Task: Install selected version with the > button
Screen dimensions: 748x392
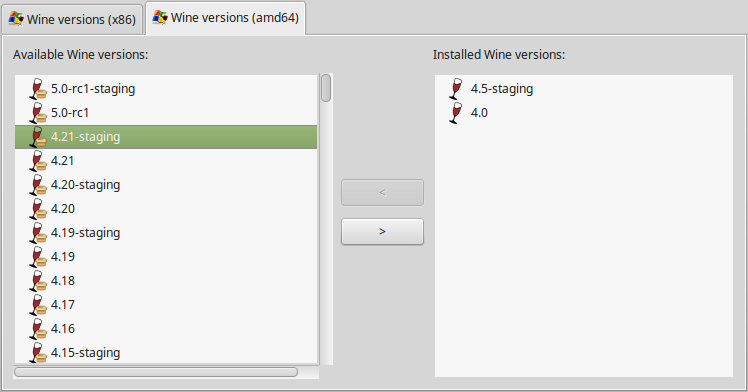Action: coord(382,231)
